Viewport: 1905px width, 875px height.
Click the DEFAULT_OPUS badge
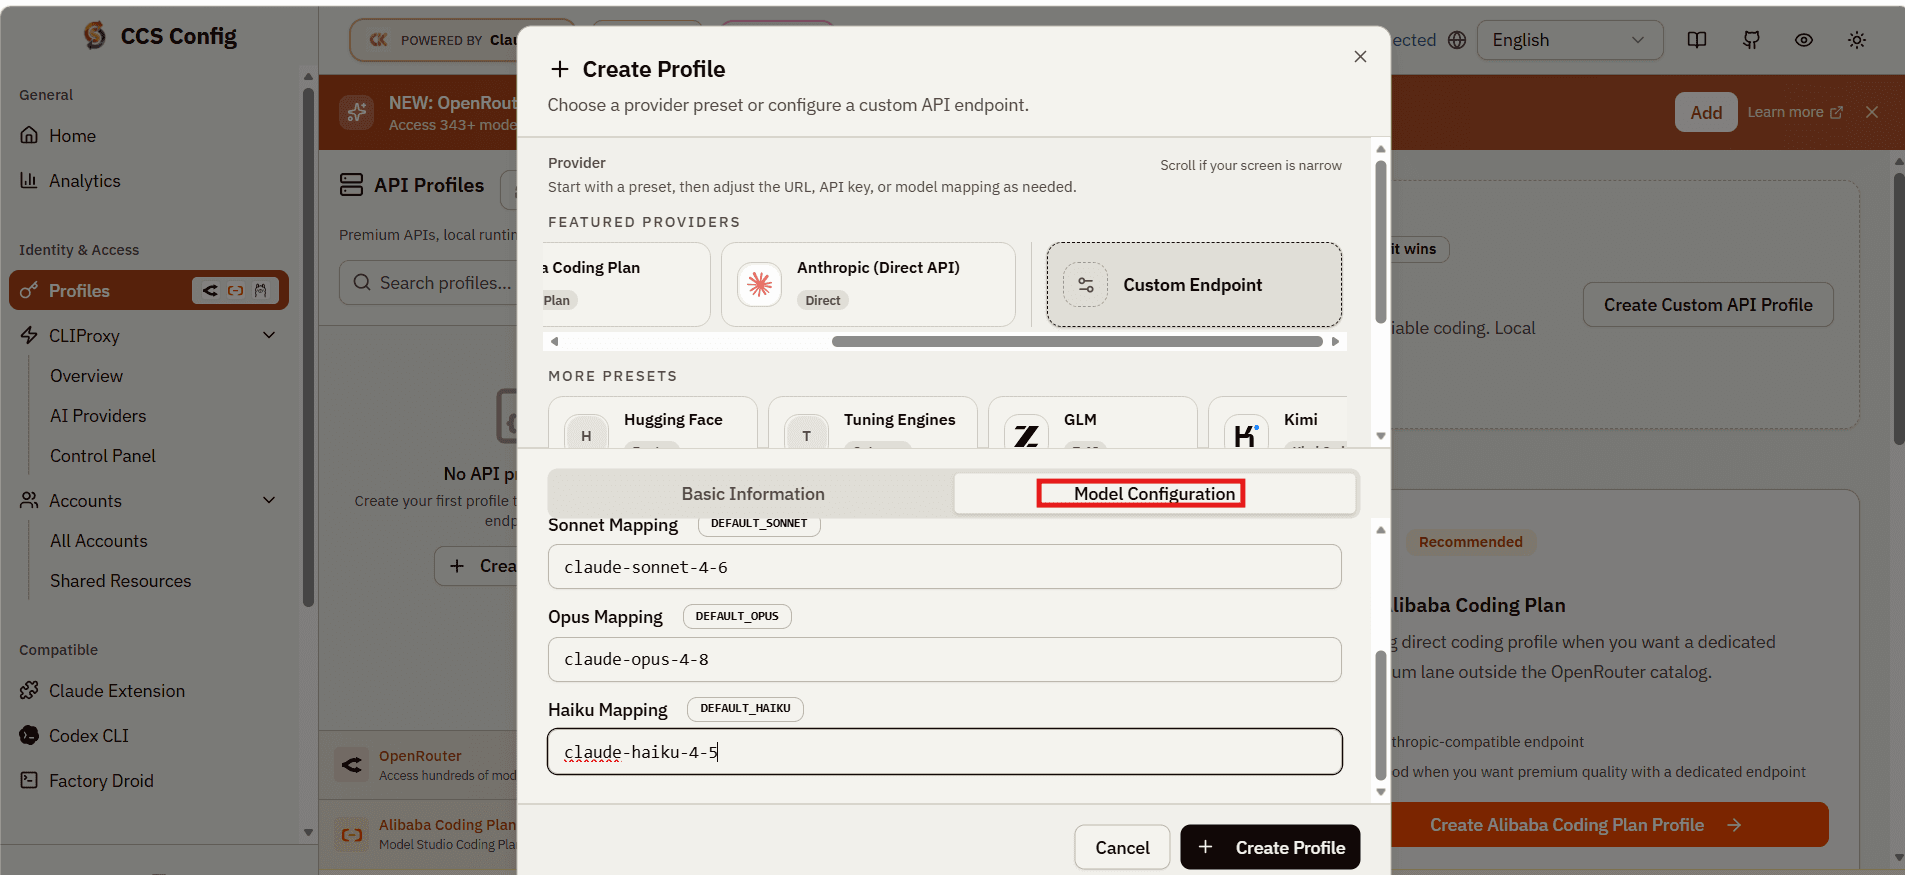point(737,616)
